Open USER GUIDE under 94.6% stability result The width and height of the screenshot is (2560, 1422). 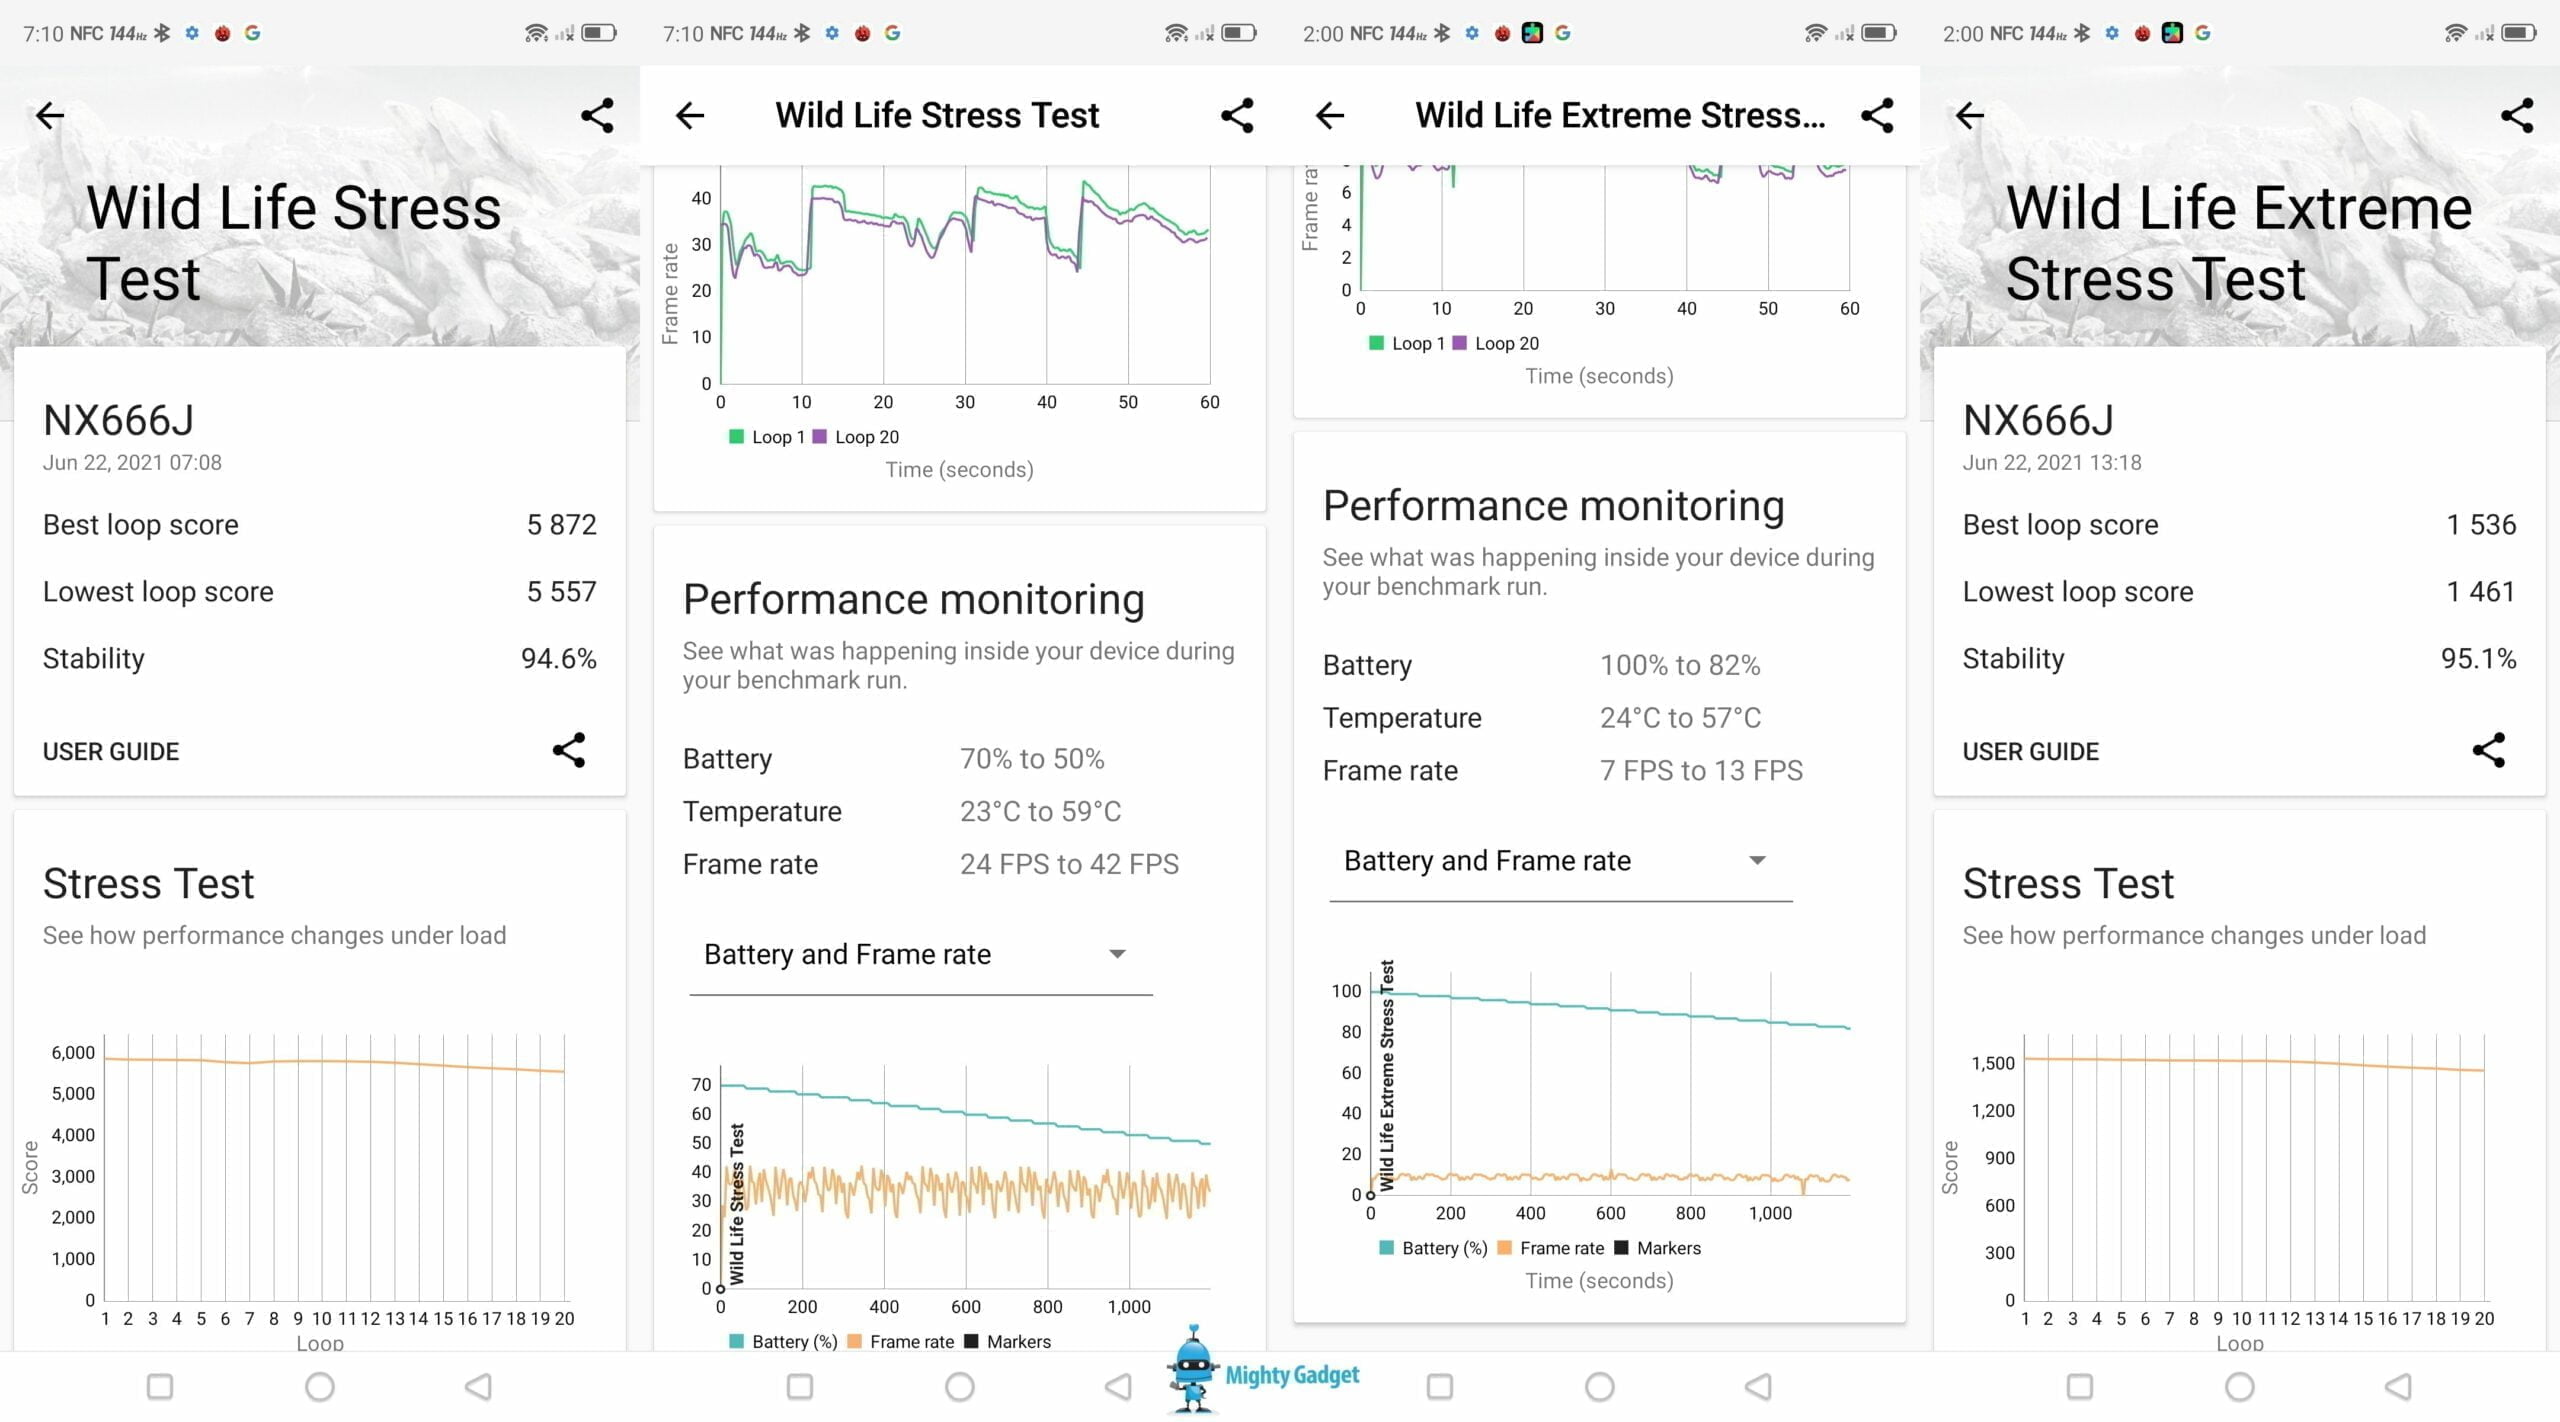[111, 752]
